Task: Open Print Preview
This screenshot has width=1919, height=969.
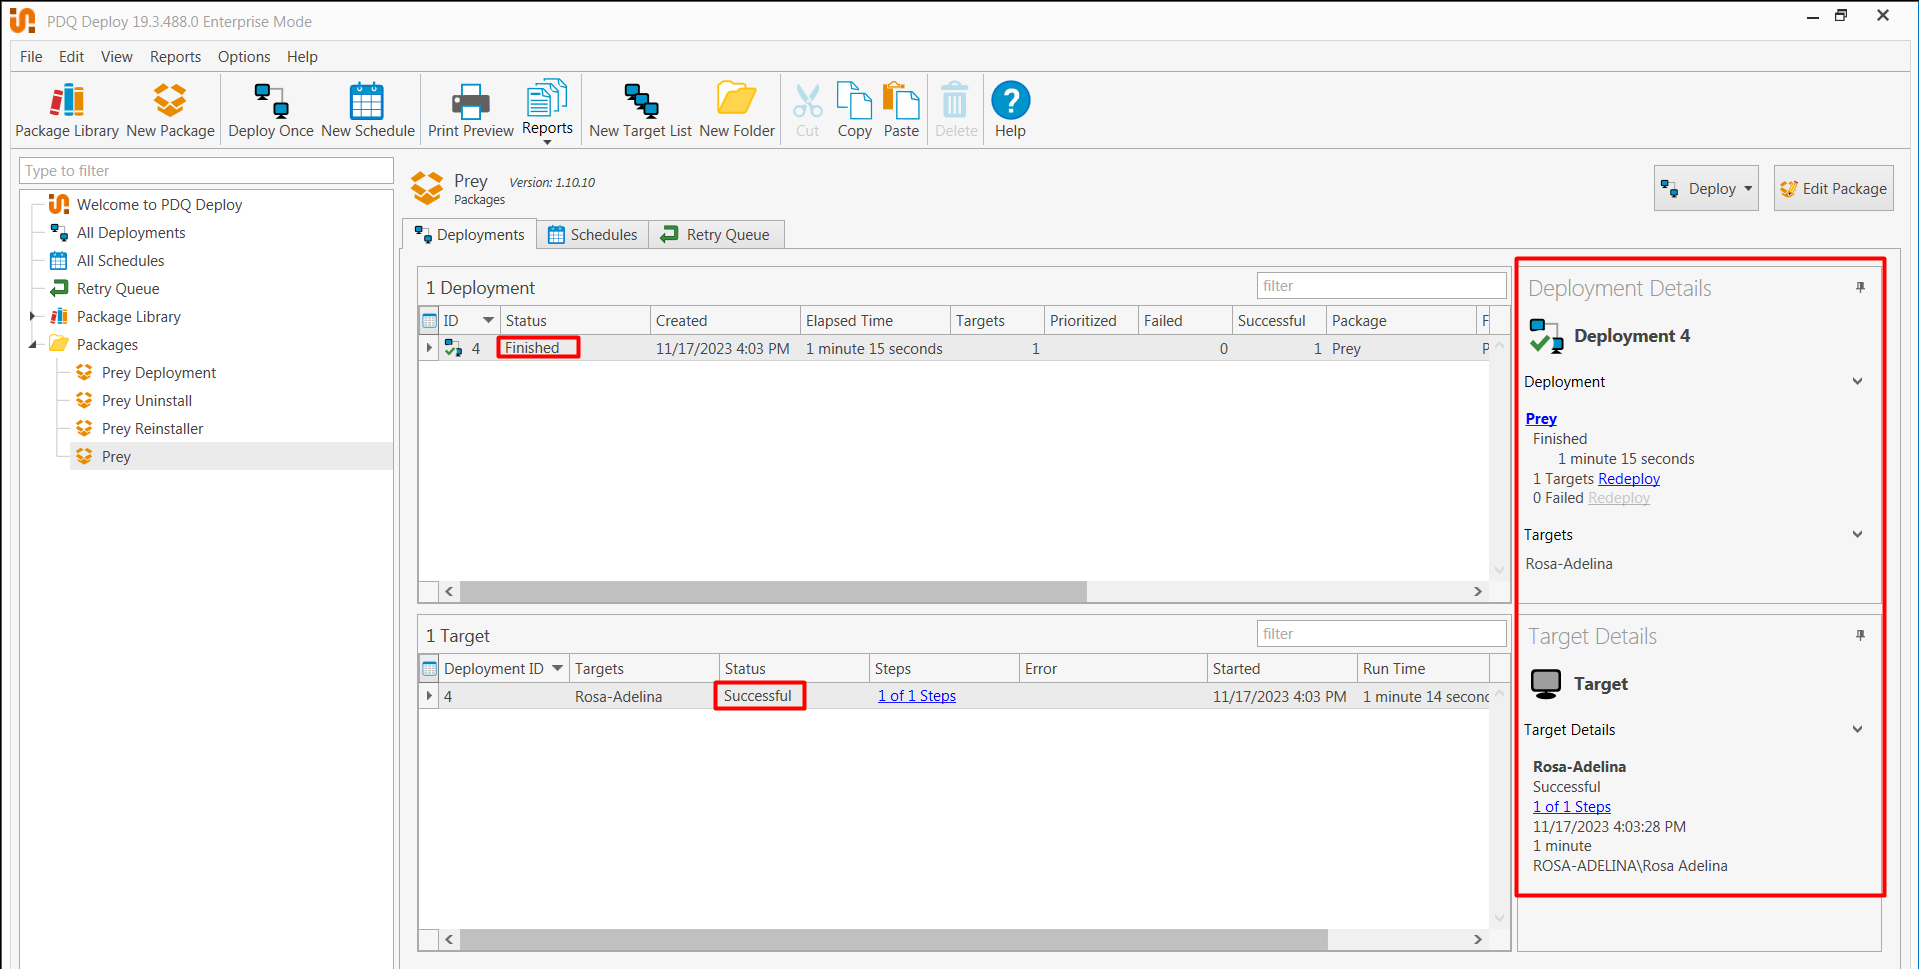Action: (x=470, y=110)
